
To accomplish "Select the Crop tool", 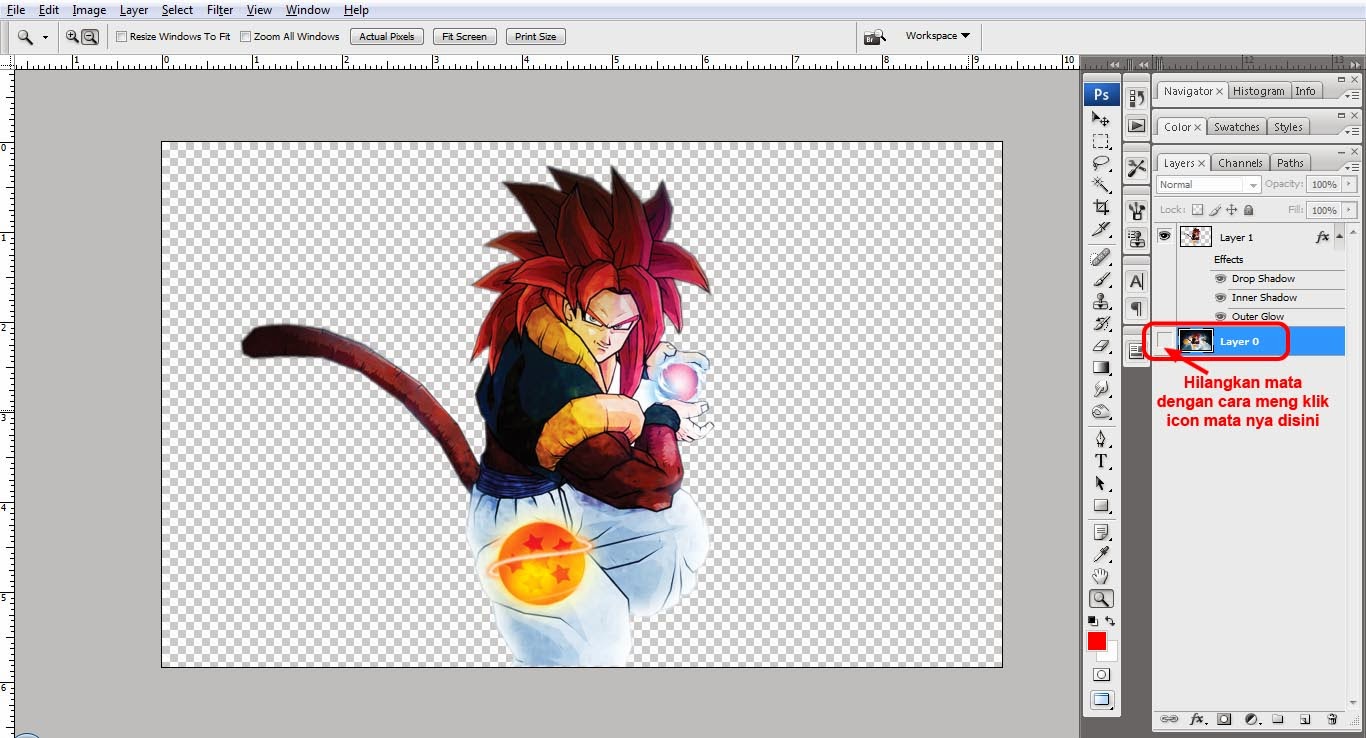I will (1101, 208).
